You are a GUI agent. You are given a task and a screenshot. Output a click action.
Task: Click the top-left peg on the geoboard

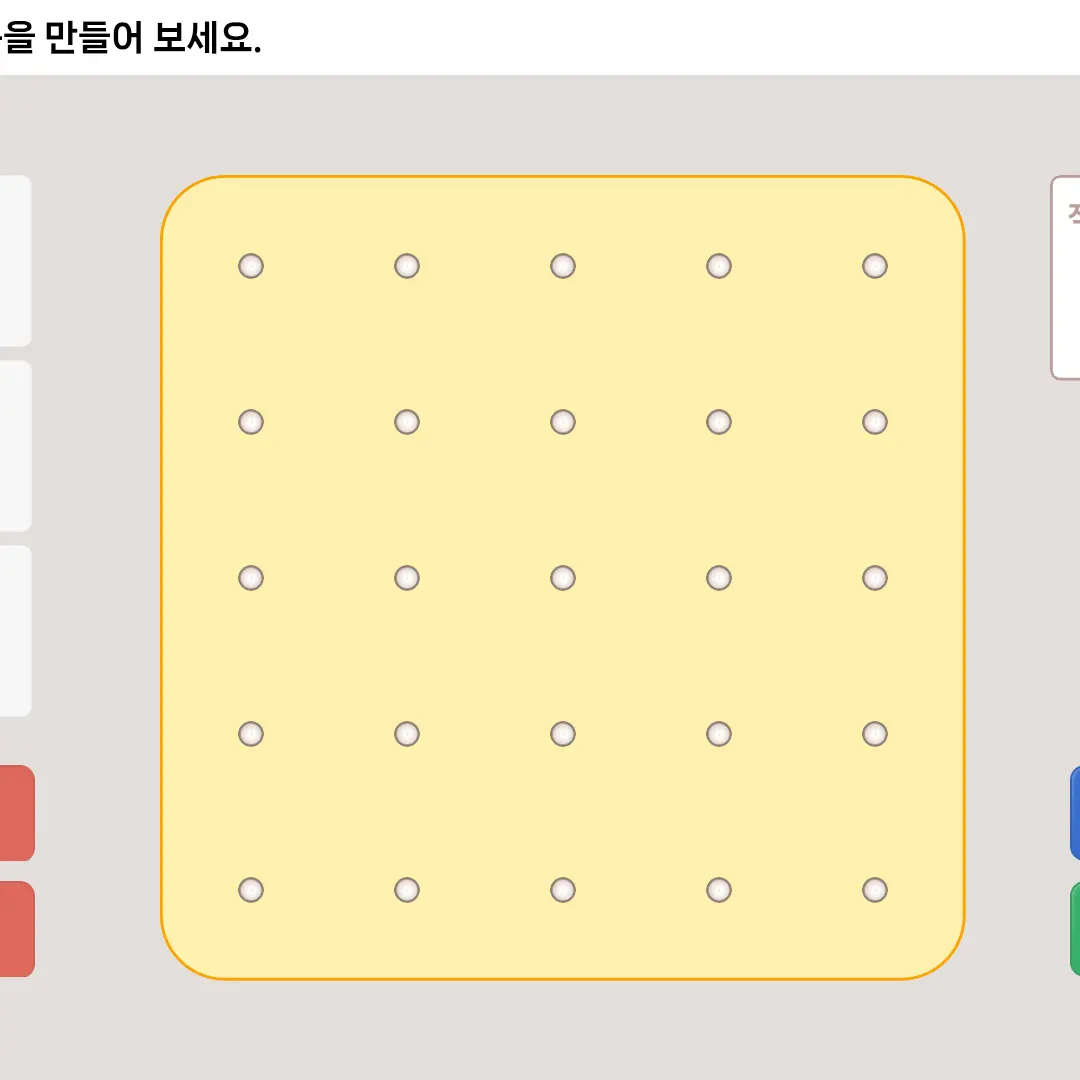coord(250,265)
